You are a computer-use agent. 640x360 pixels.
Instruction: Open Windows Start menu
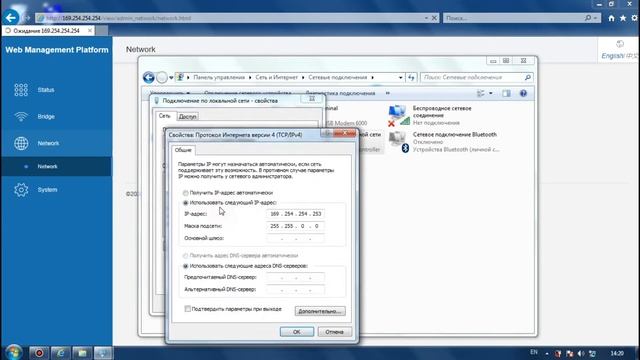[x=13, y=352]
